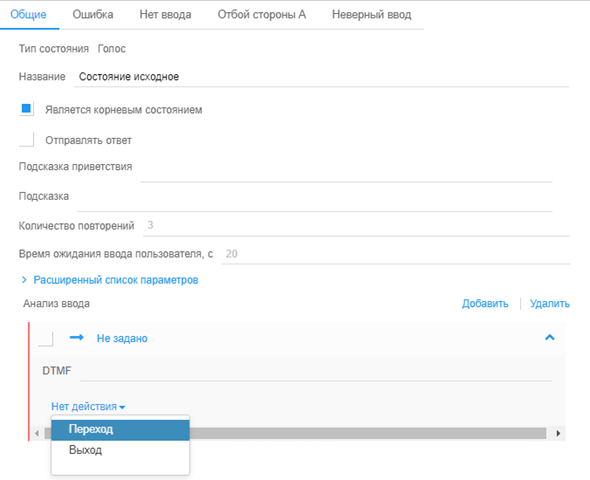The width and height of the screenshot is (590, 480).
Task: Open the 'Неверный ввод' tab
Action: point(371,14)
